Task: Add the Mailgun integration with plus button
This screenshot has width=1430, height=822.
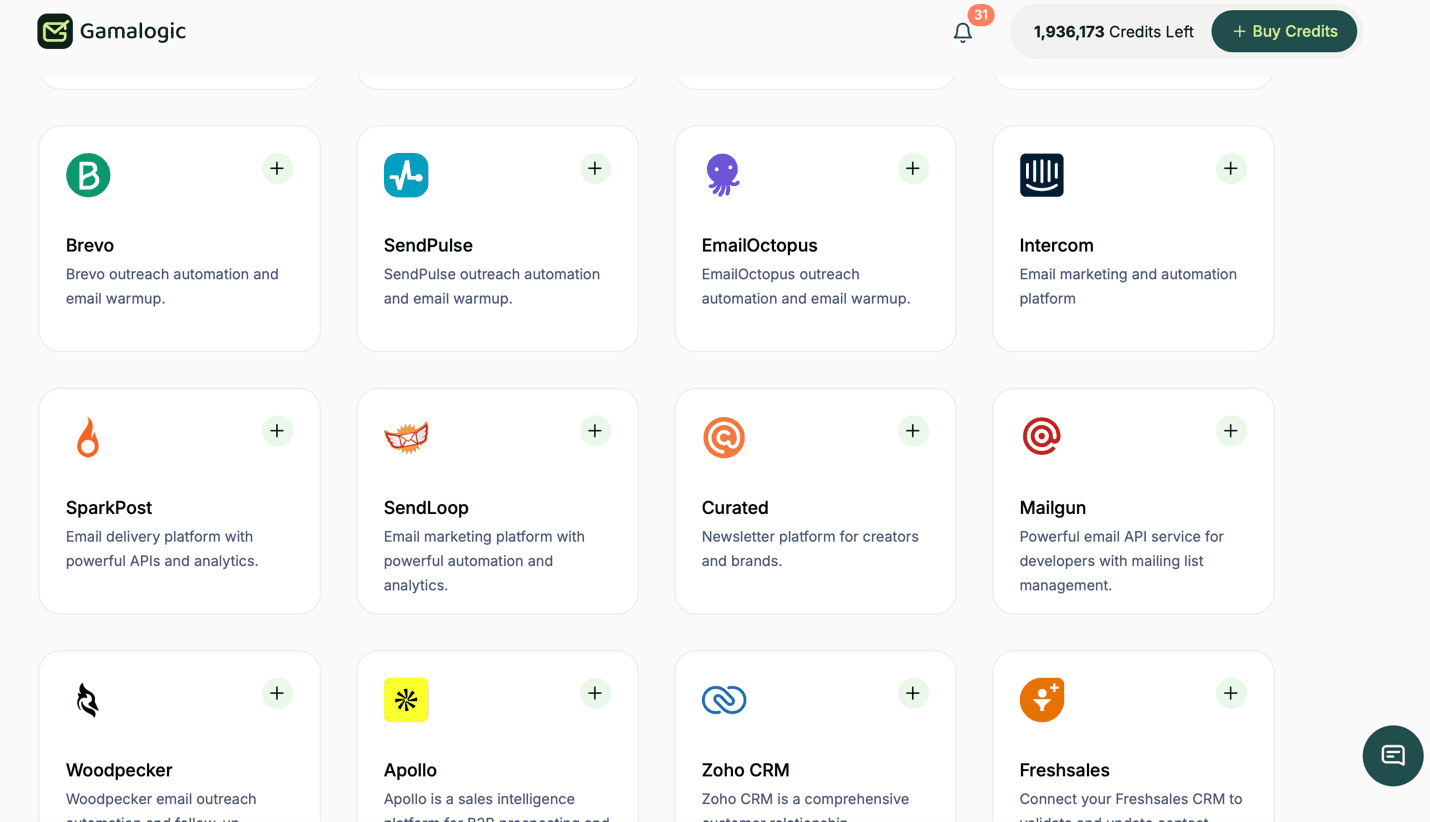Action: pyautogui.click(x=1231, y=431)
